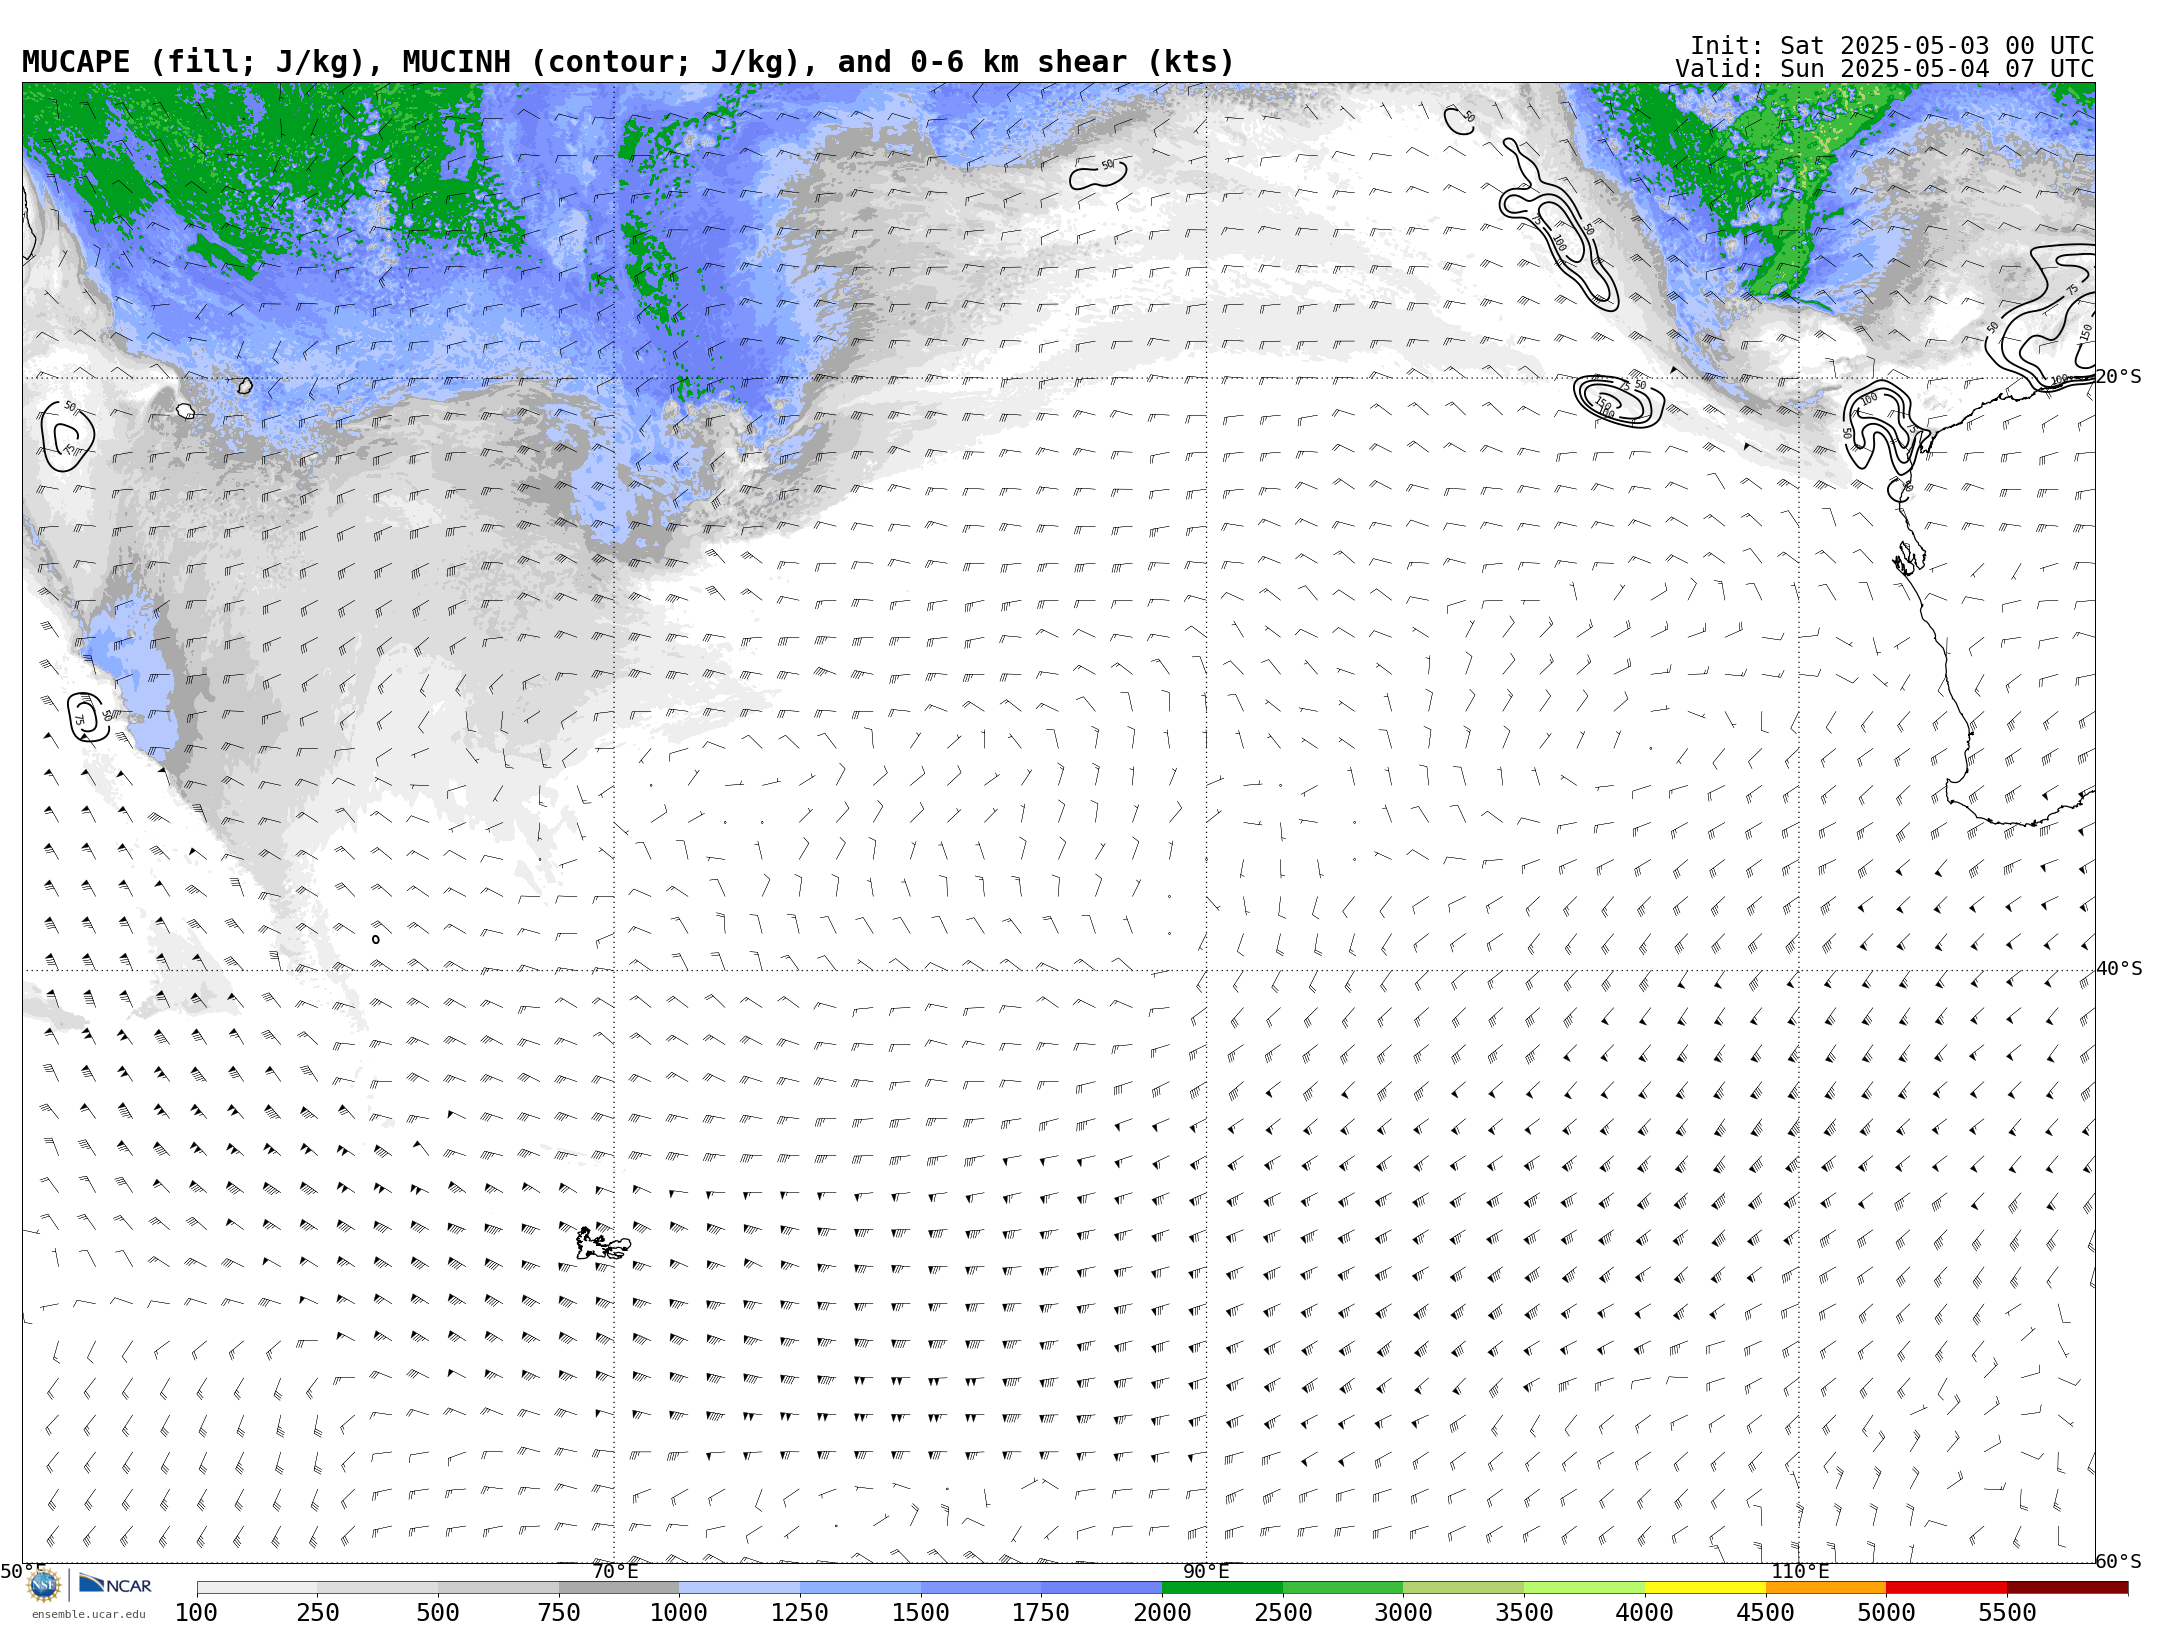Click the 110°E longitude label
Screen dimensions: 2160x1626
[1800, 1571]
